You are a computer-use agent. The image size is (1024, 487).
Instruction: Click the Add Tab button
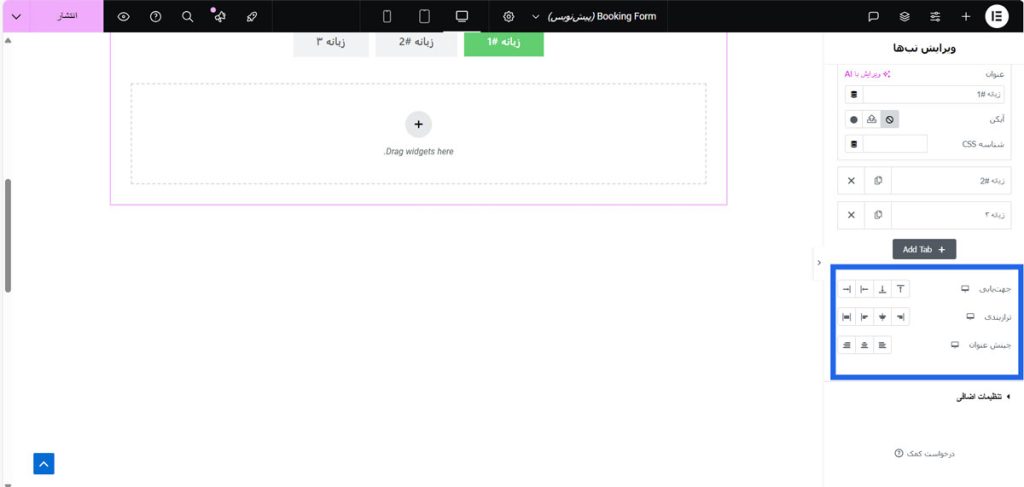pyautogui.click(x=924, y=249)
